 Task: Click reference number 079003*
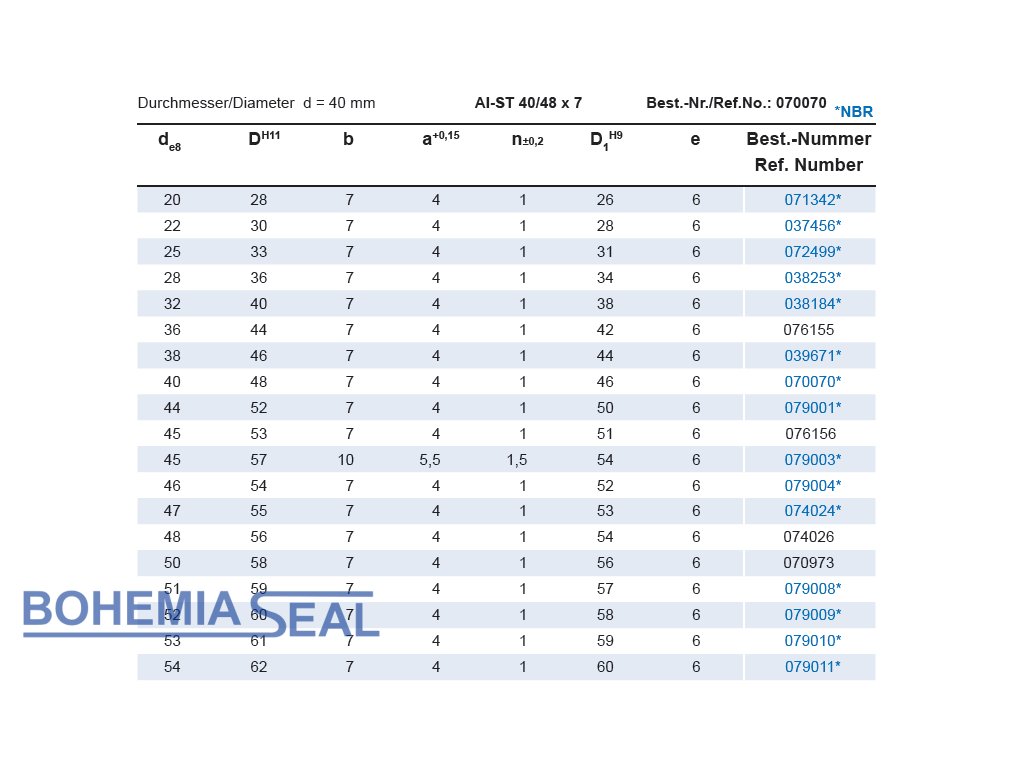(x=812, y=460)
